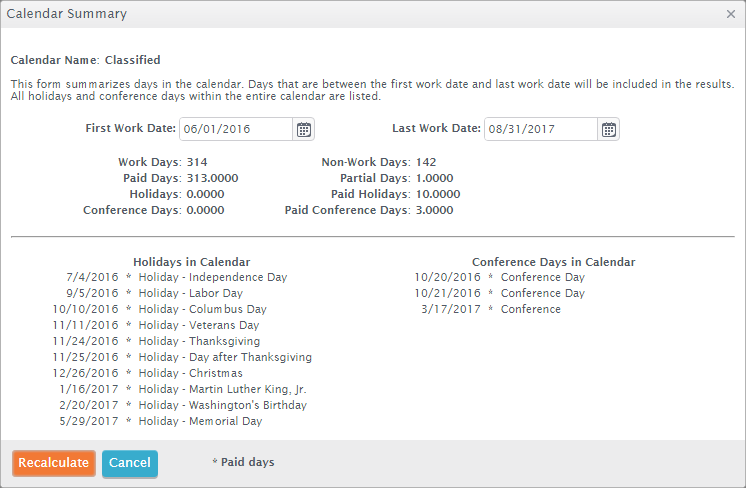Click the Recalculate button

(54, 463)
